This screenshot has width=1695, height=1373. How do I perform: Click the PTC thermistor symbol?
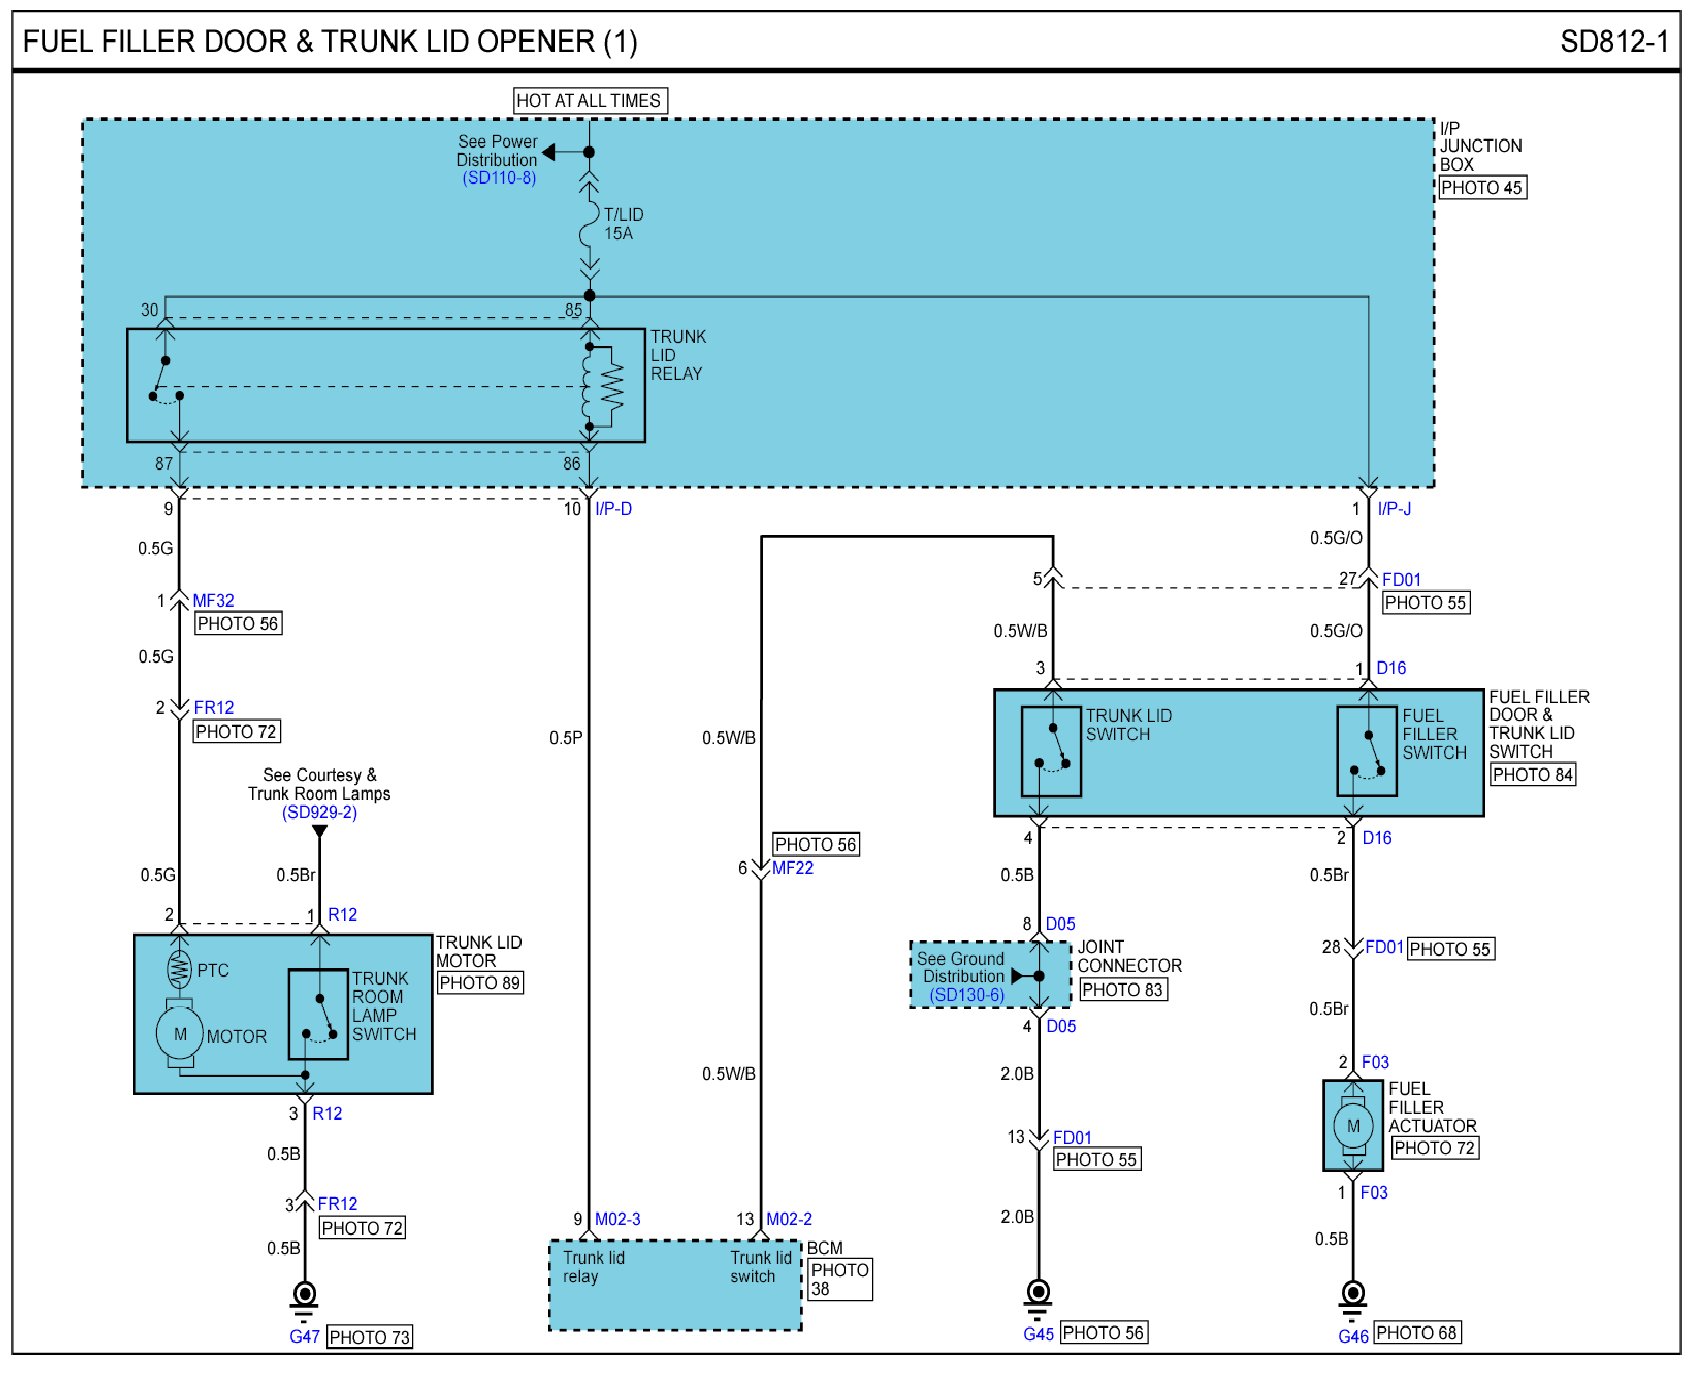[x=179, y=969]
